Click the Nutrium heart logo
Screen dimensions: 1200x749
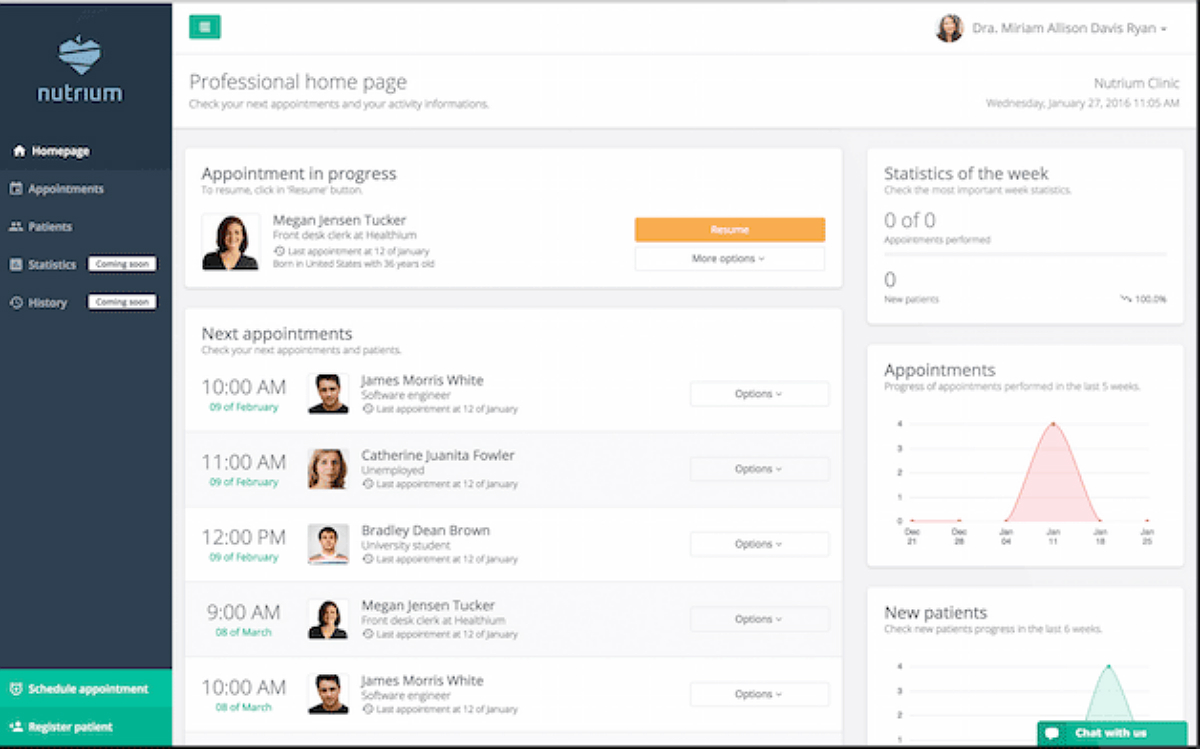coord(80,56)
